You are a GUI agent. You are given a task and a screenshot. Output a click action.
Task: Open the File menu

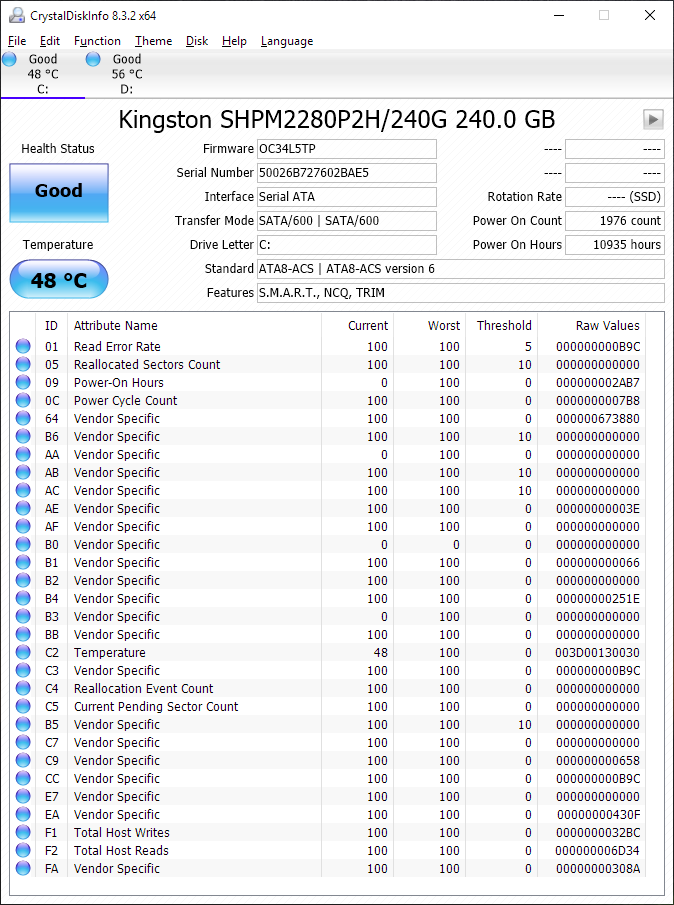(17, 41)
